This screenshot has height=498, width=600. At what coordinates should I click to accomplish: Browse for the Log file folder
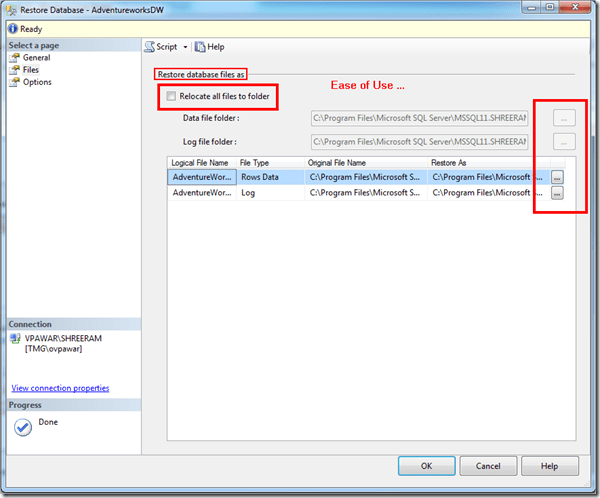(564, 142)
